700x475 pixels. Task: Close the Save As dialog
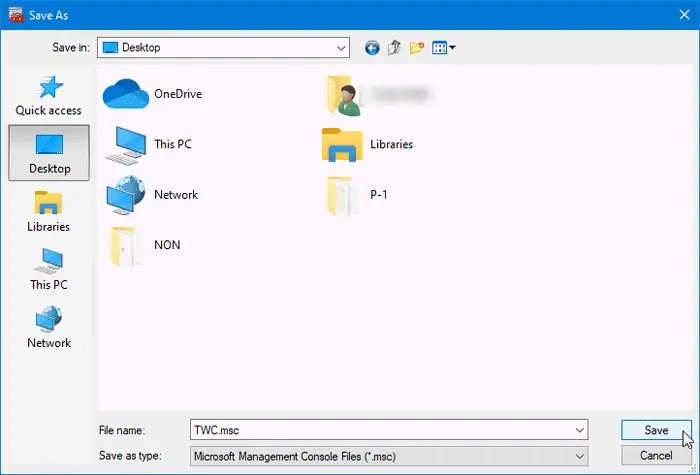pos(684,15)
